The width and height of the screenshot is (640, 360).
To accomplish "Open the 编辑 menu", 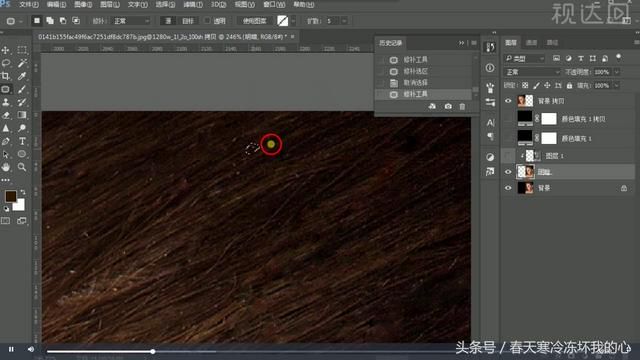I will point(56,4).
